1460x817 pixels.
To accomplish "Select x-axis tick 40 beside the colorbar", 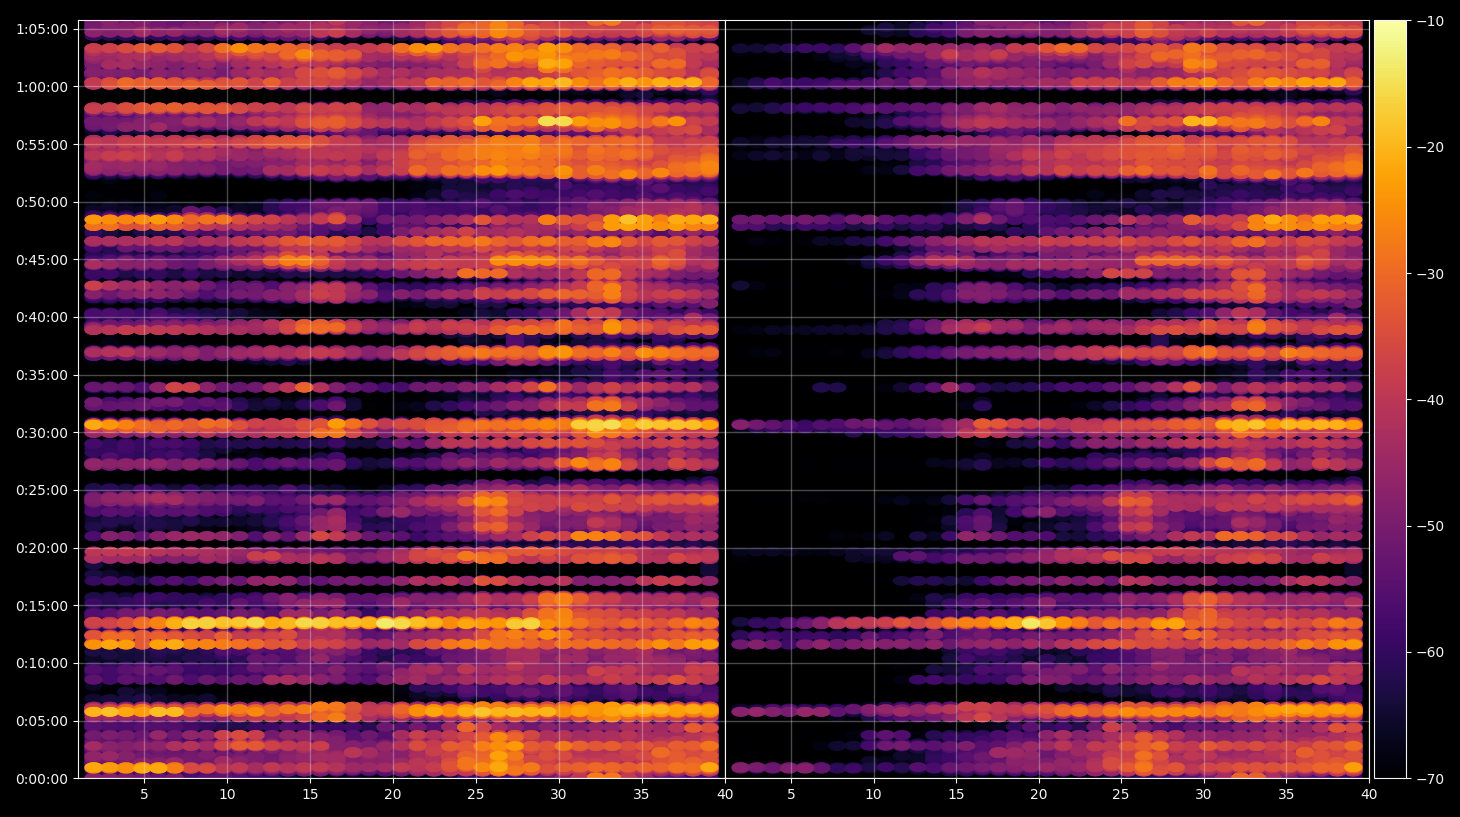I will coord(1369,794).
